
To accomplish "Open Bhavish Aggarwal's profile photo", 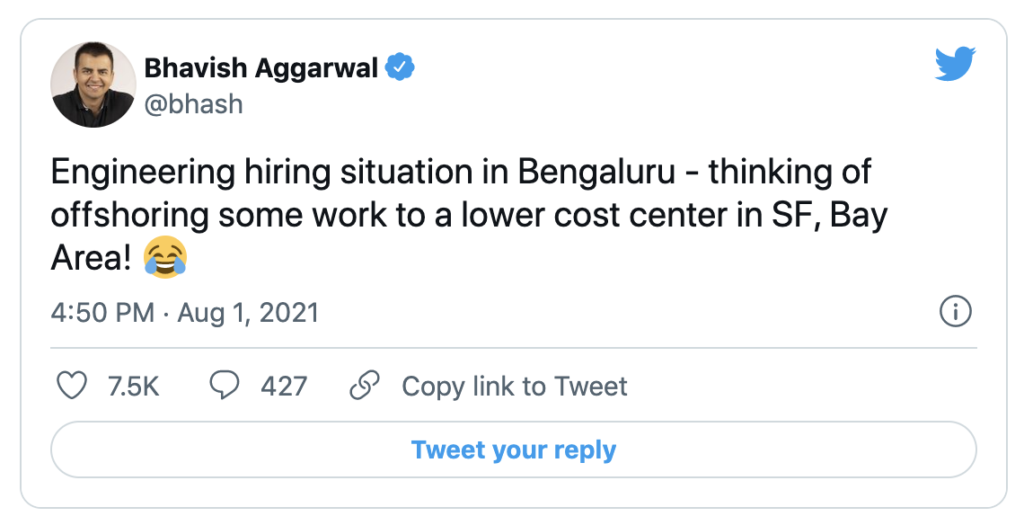I will (x=93, y=85).
